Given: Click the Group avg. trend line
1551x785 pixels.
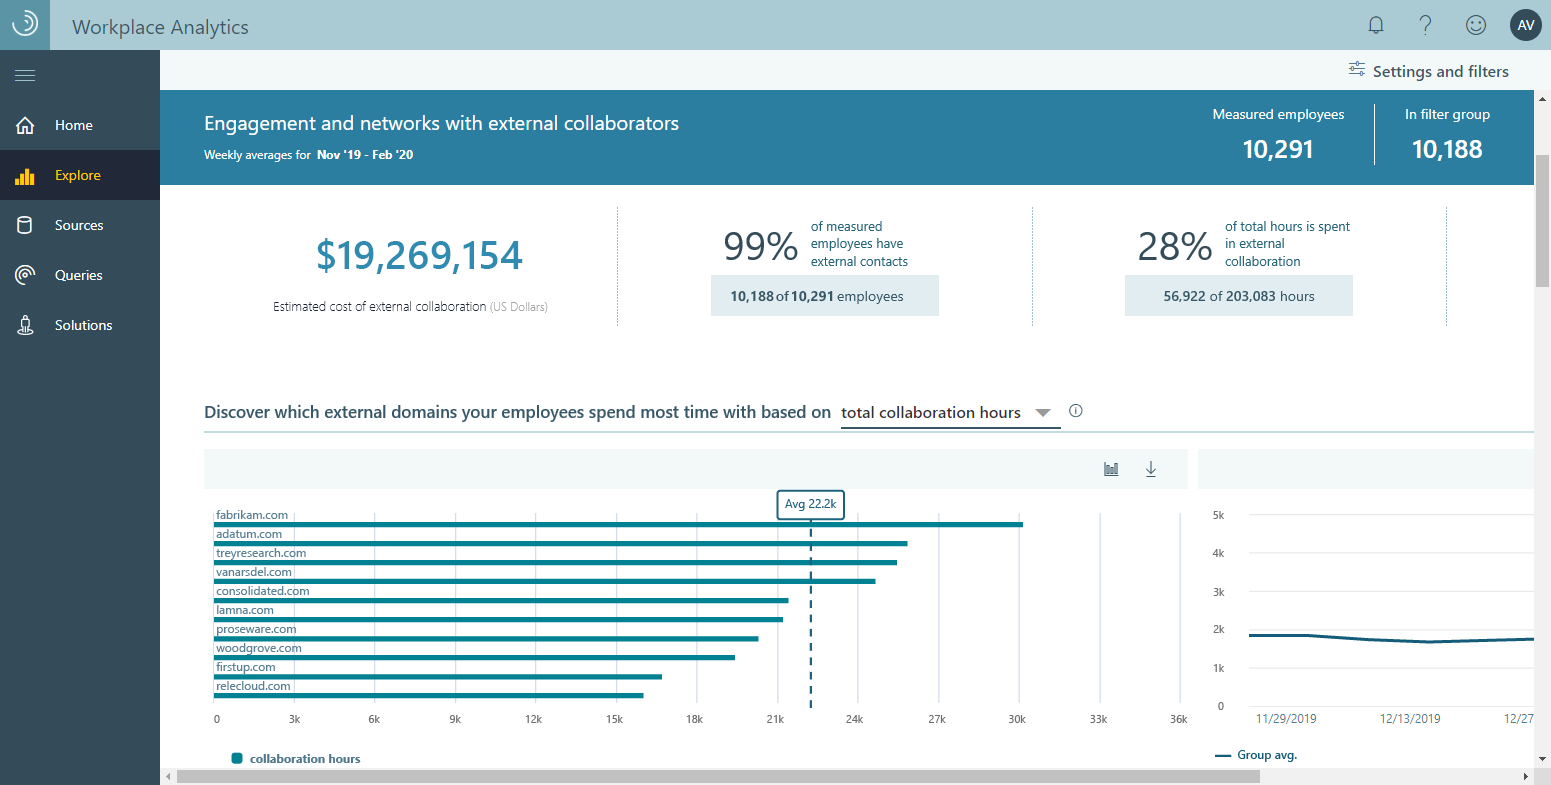Looking at the screenshot, I should point(1390,638).
